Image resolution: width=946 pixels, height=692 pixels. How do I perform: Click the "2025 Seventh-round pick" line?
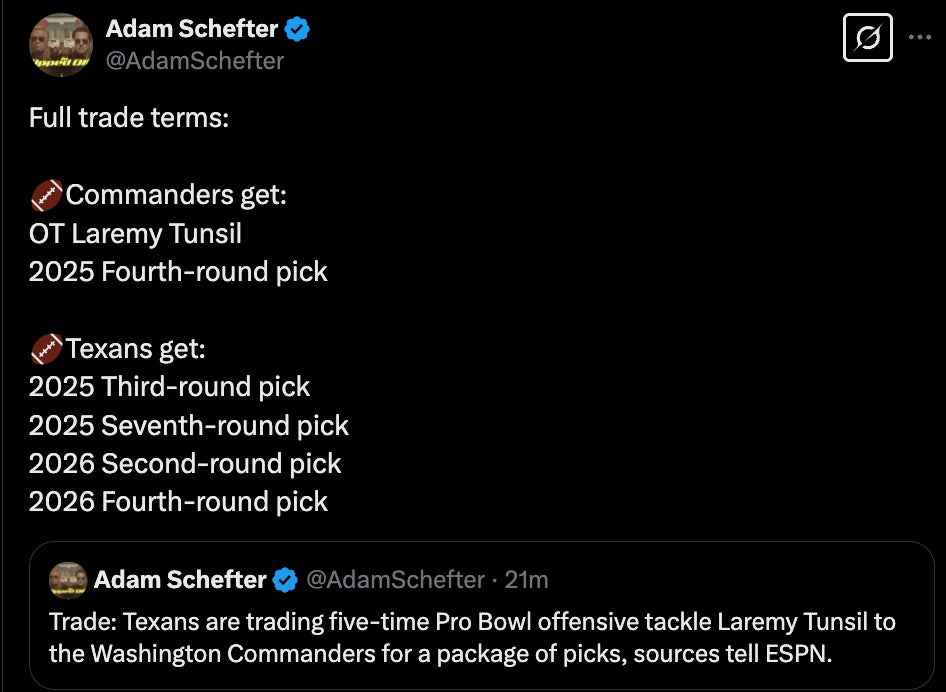(x=188, y=425)
